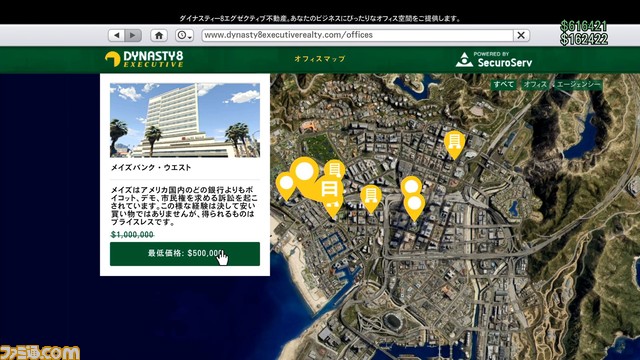Open the history clock dropdown
Image resolution: width=640 pixels, height=360 pixels.
[x=184, y=36]
